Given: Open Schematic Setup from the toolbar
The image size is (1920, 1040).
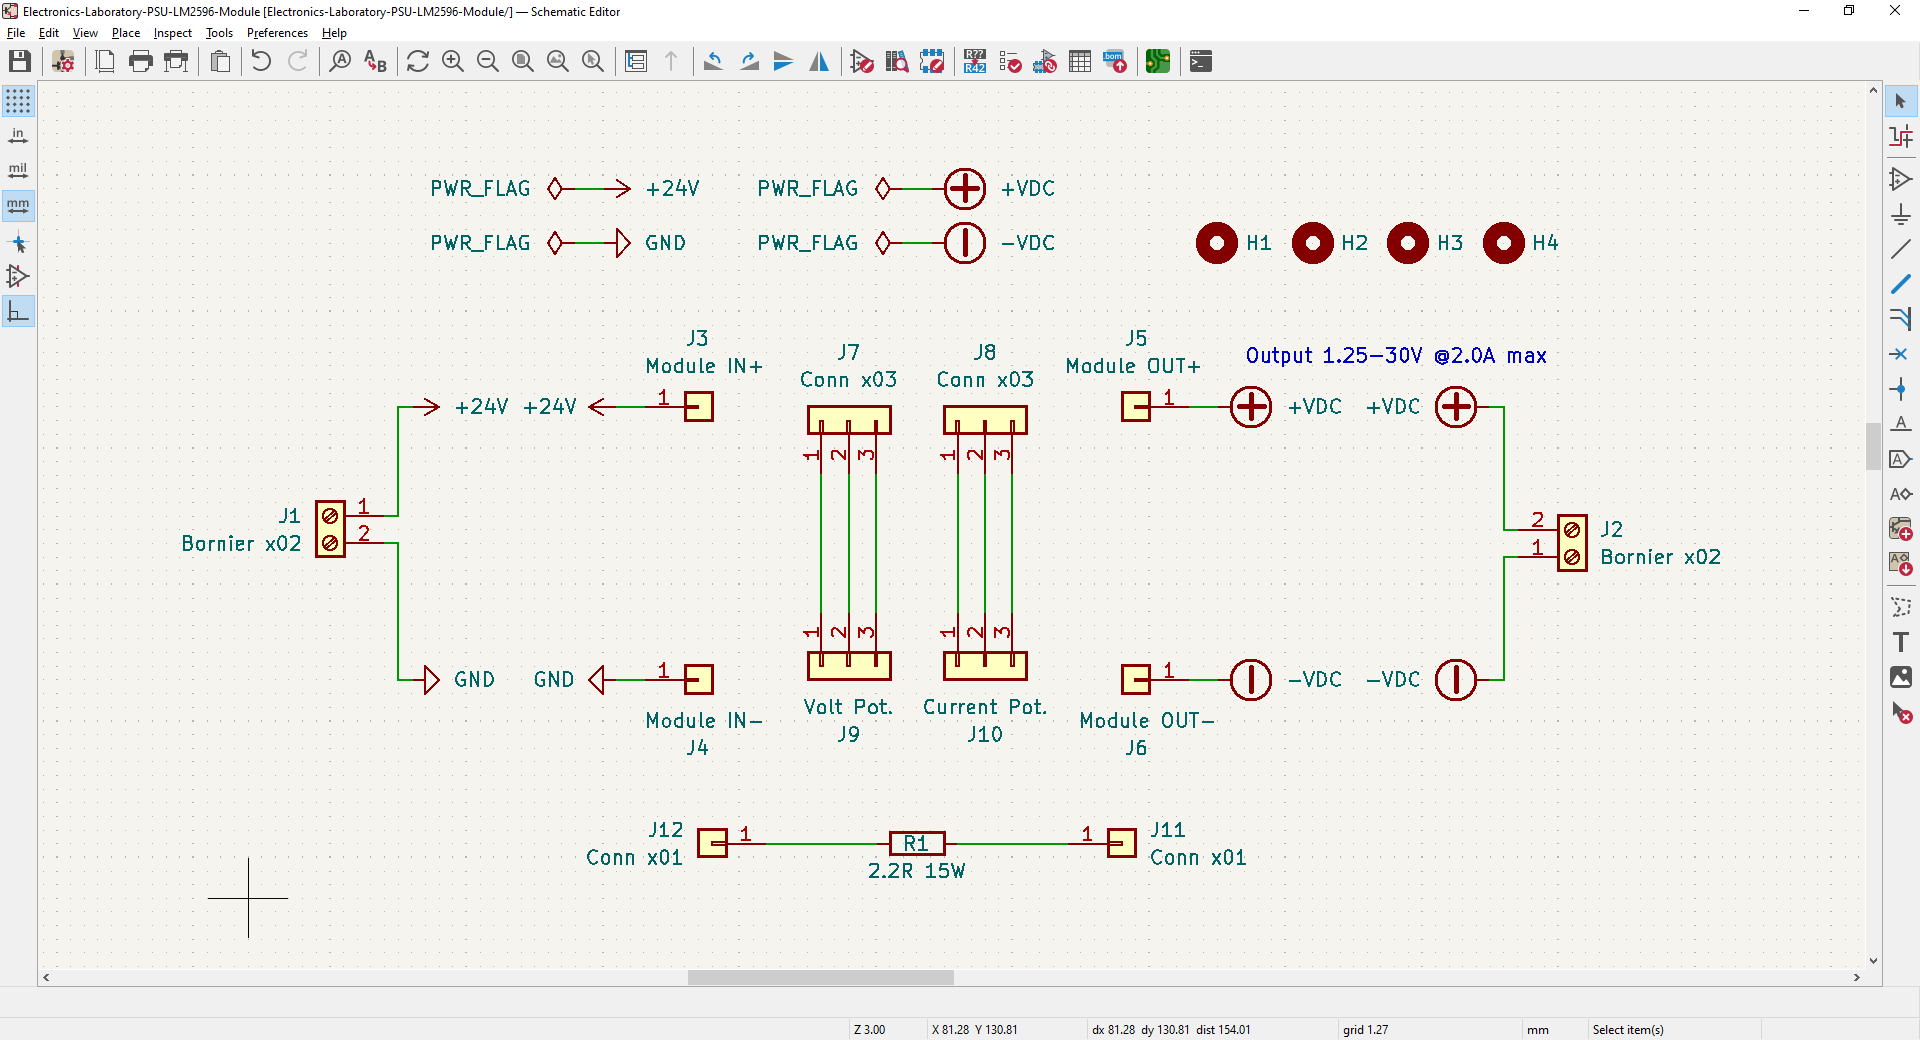Looking at the screenshot, I should point(63,61).
